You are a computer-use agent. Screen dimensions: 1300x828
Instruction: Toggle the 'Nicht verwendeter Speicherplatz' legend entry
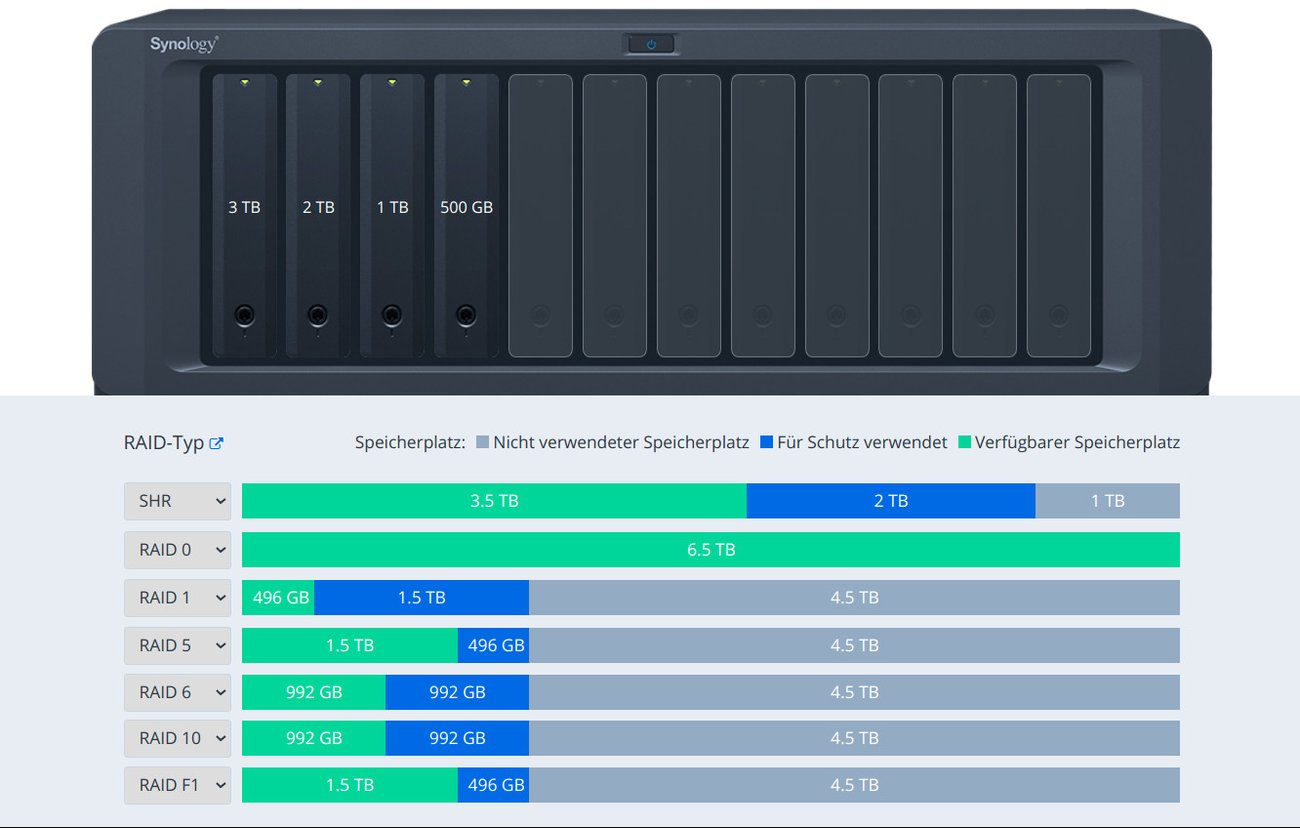tap(617, 441)
